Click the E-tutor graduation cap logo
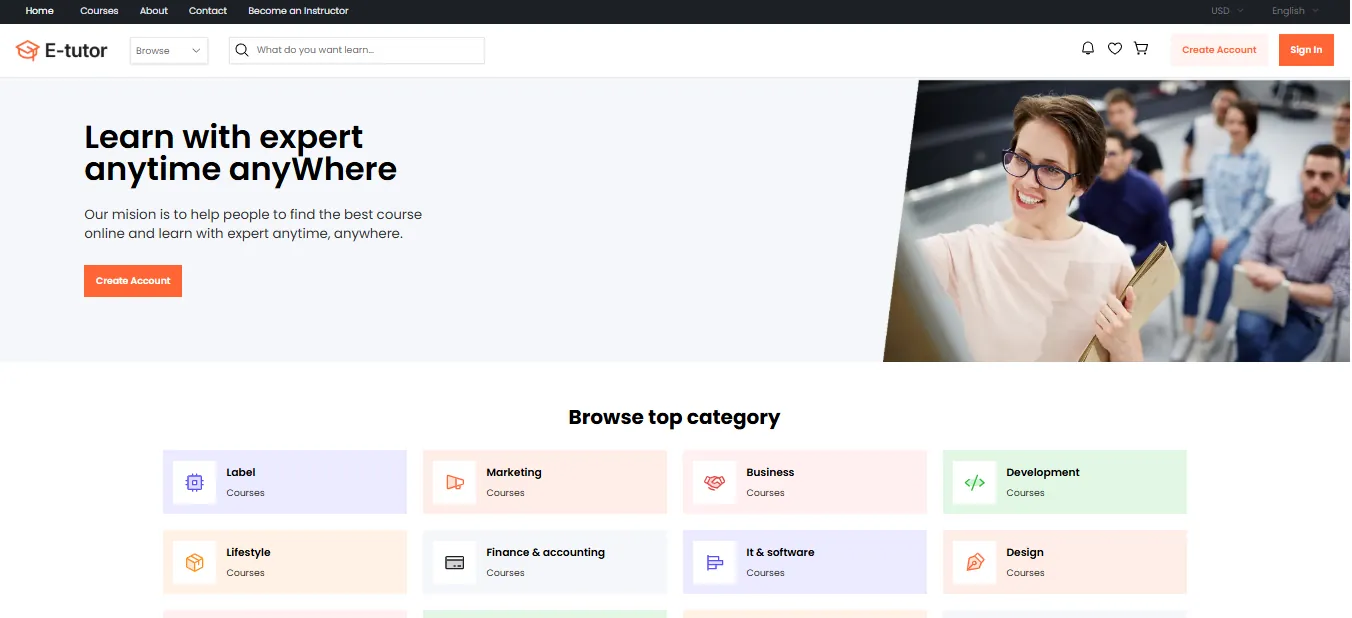This screenshot has width=1352, height=618. pos(27,50)
